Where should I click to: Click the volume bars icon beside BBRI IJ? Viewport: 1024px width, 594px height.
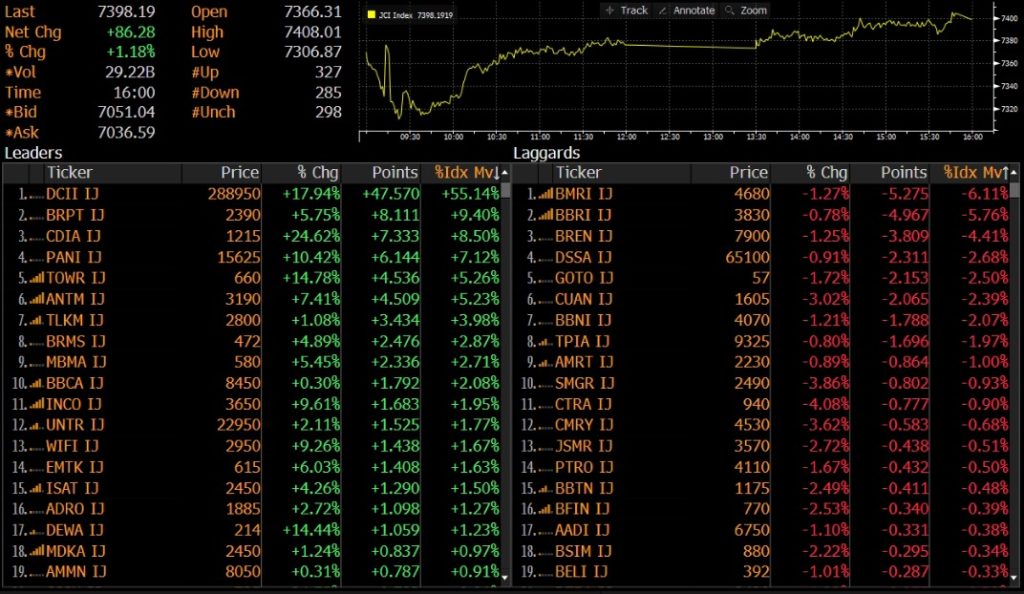(x=545, y=215)
